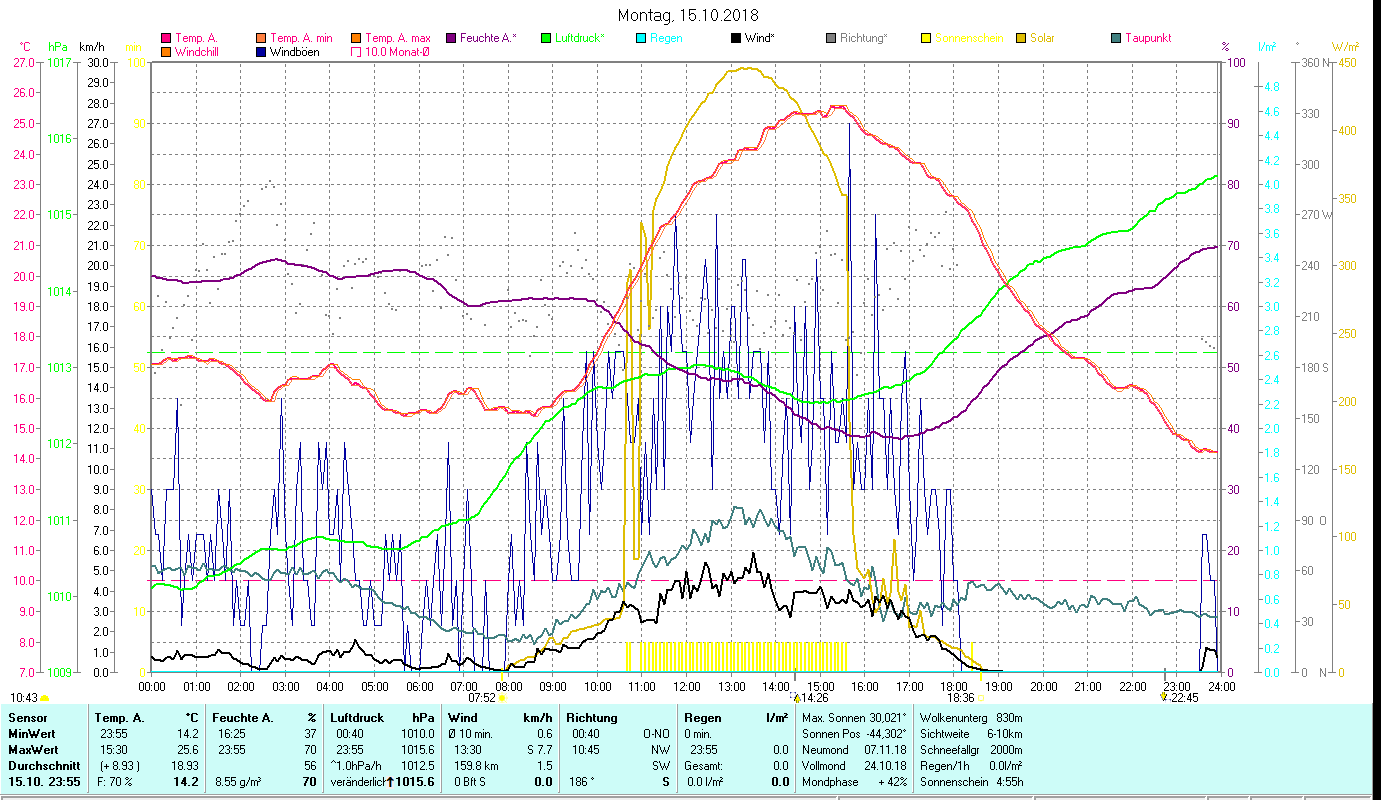
Task: Click the Richtung column header in table
Action: (x=590, y=718)
